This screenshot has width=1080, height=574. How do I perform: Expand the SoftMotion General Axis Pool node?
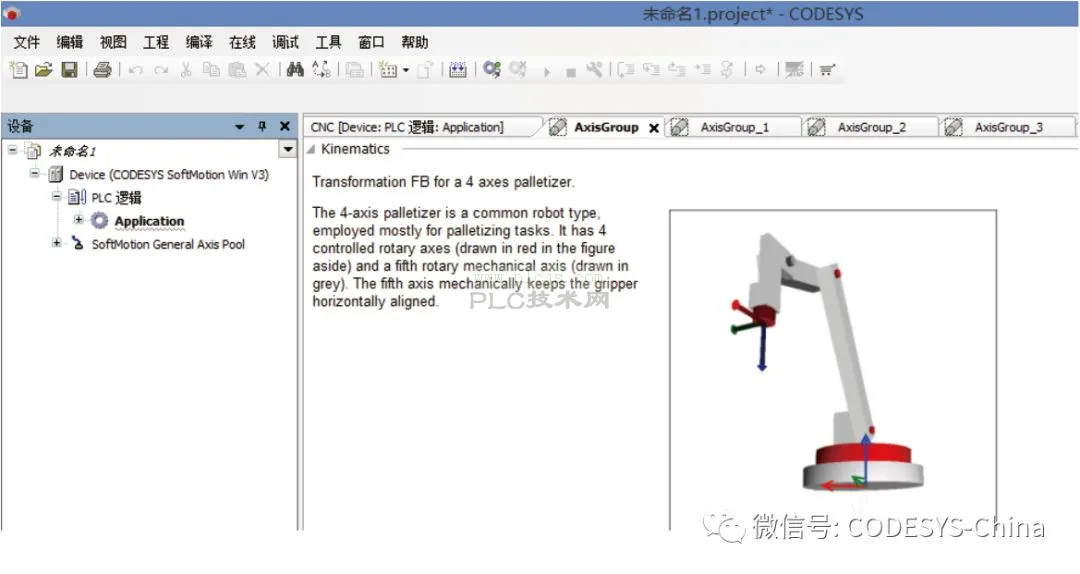[56, 243]
